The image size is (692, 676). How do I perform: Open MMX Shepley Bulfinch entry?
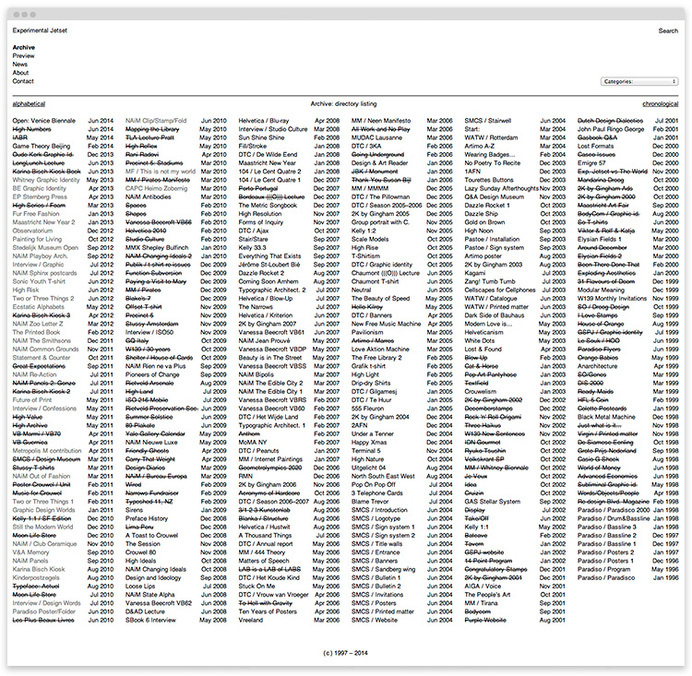coord(157,248)
